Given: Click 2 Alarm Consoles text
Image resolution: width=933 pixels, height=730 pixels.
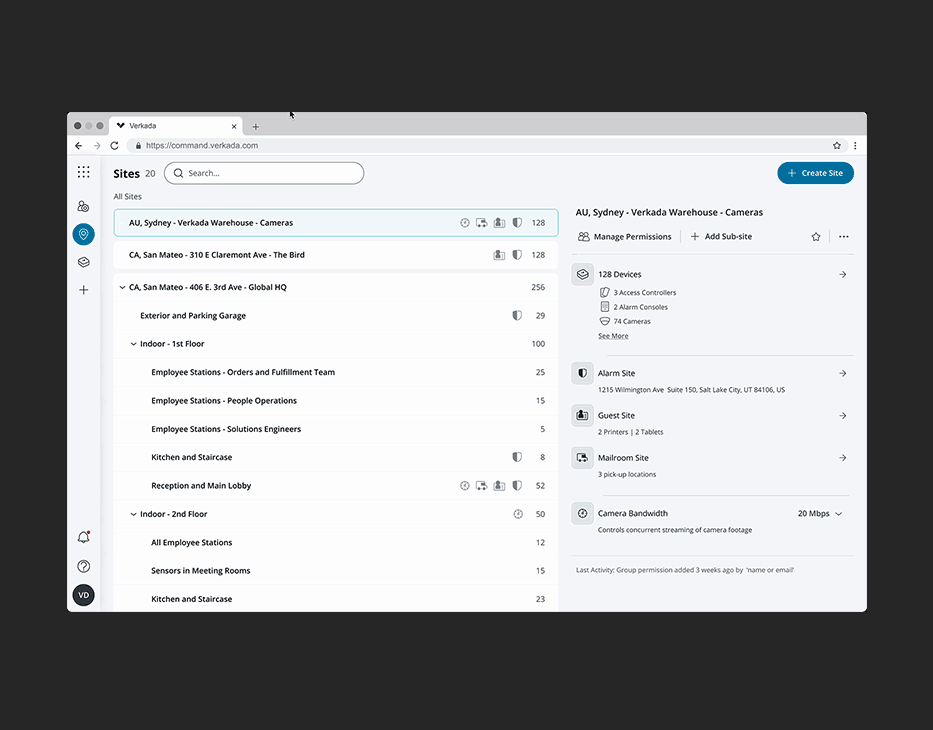Looking at the screenshot, I should coord(640,307).
